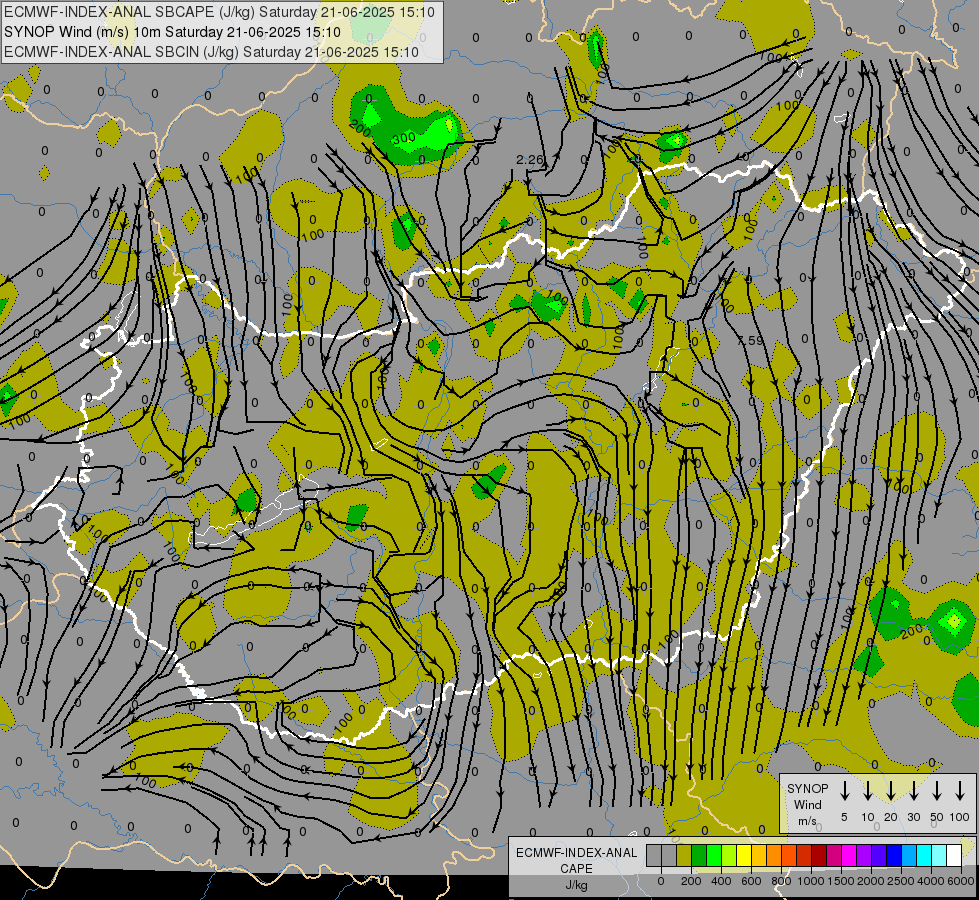
Task: Click the 30 speed label in the wind legend
Action: coord(914,817)
